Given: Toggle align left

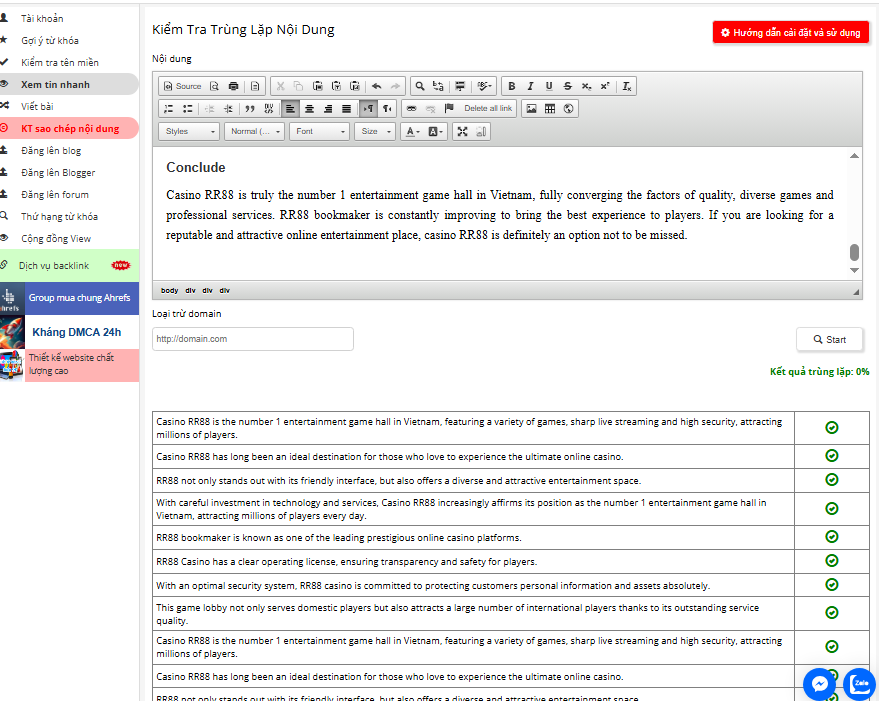Looking at the screenshot, I should point(290,108).
